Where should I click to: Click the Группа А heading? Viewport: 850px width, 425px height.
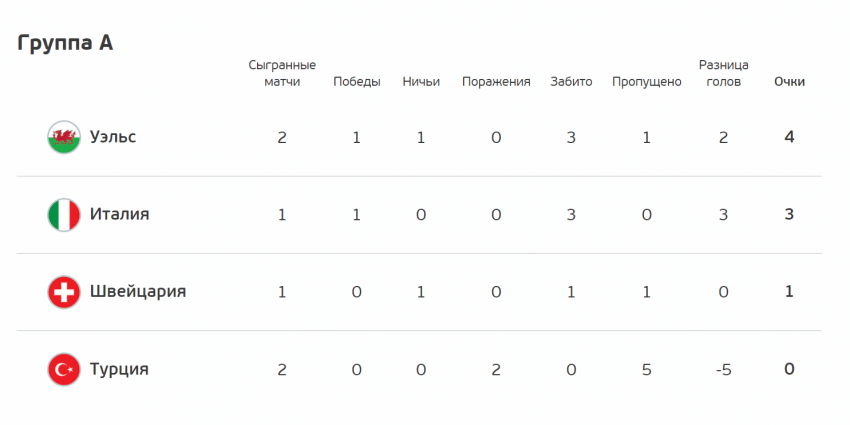(x=65, y=43)
